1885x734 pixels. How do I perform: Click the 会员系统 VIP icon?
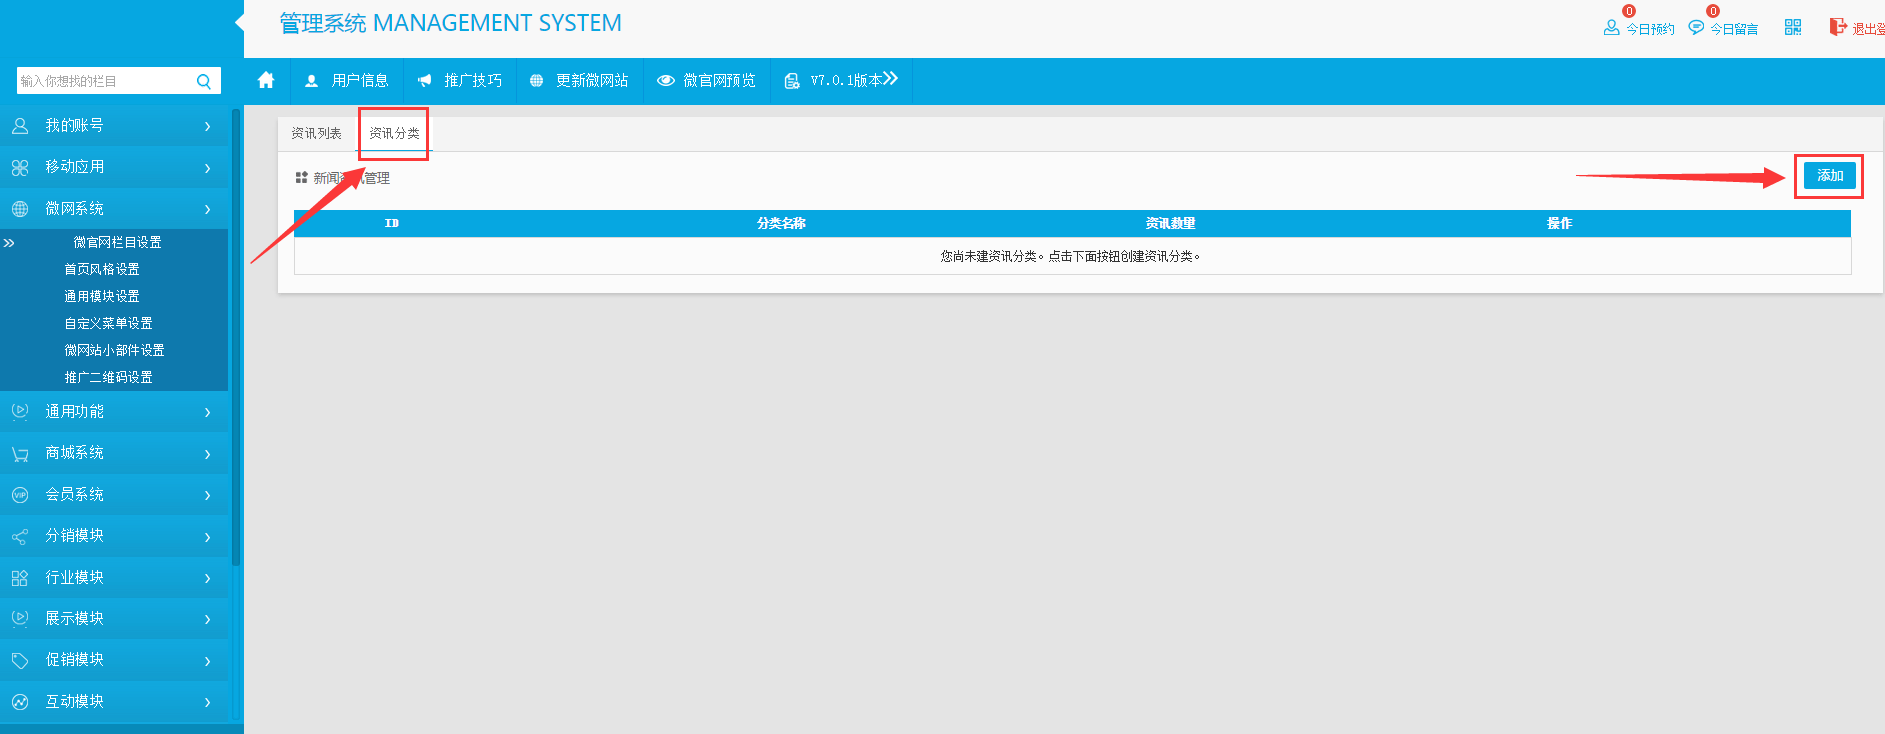click(20, 495)
